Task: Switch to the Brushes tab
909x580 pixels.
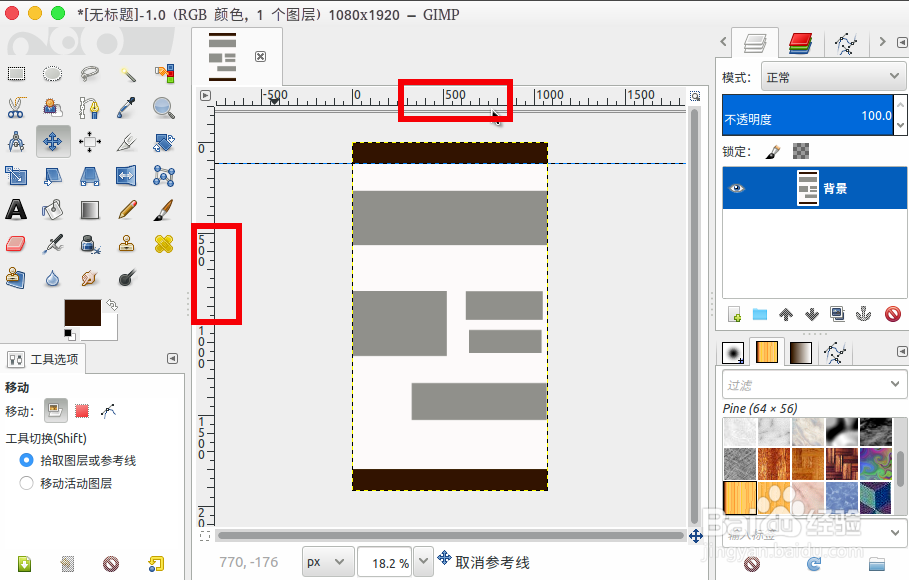Action: 733,352
